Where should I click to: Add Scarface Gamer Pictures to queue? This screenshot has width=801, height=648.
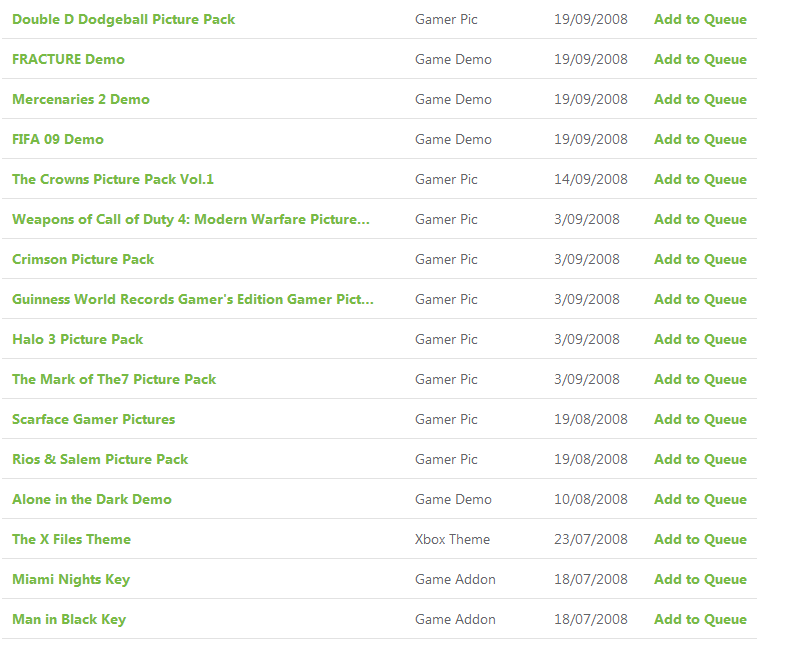point(700,419)
